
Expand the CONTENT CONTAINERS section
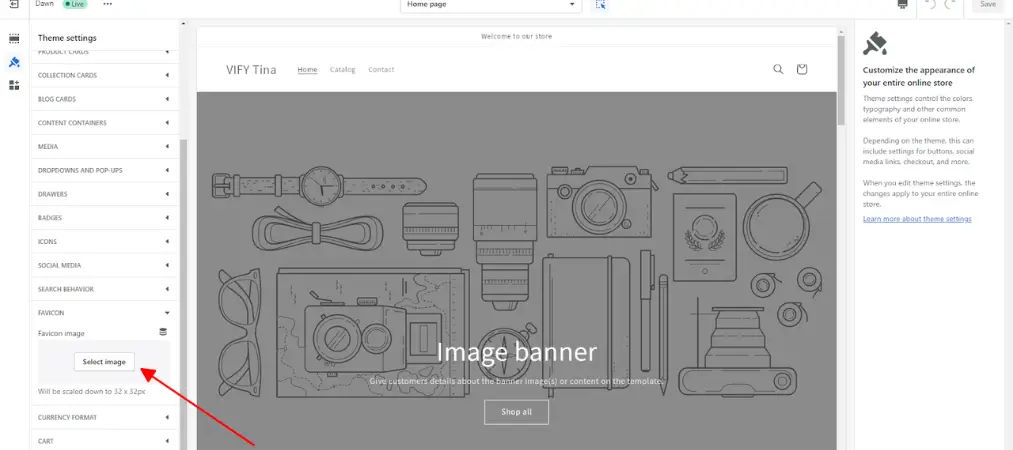(103, 123)
